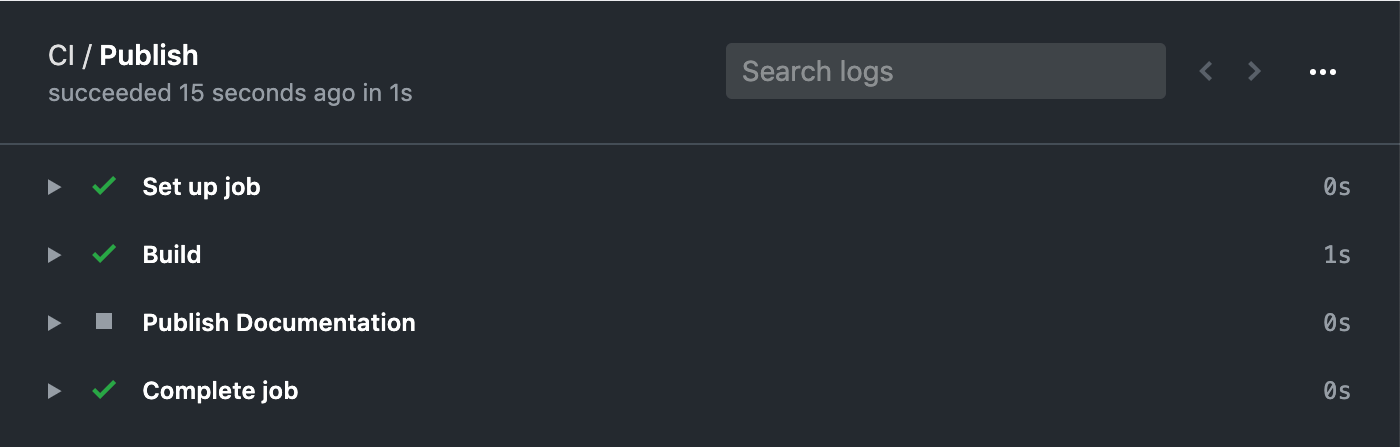Open the three-dot options menu
Viewport: 1400px width, 447px height.
point(1322,72)
